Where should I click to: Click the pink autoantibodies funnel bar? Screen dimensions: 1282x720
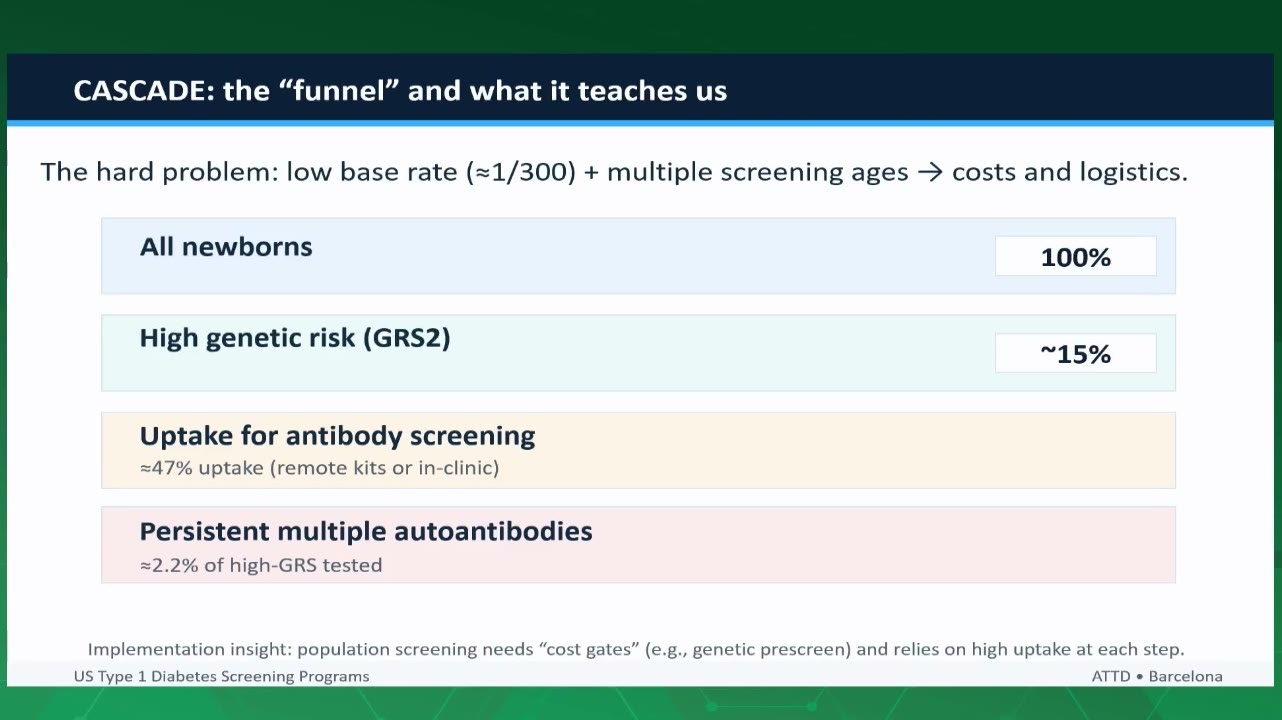coord(638,545)
